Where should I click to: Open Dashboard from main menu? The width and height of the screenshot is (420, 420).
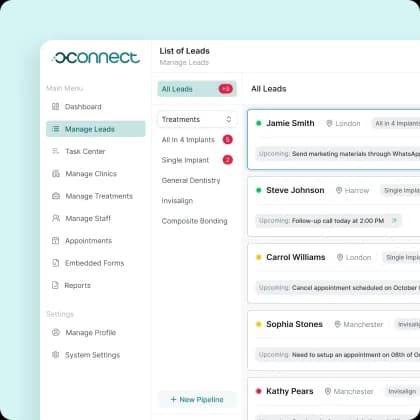pos(96,107)
